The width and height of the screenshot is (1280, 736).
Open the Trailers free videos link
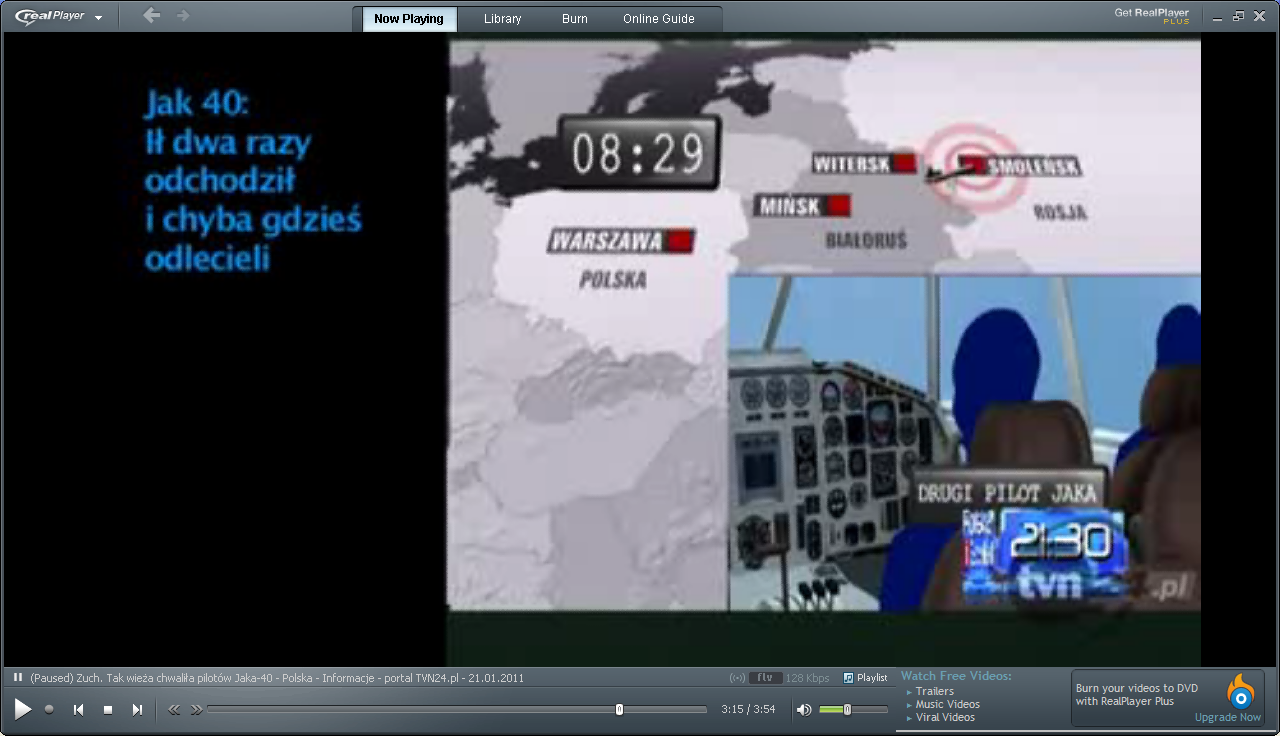934,691
